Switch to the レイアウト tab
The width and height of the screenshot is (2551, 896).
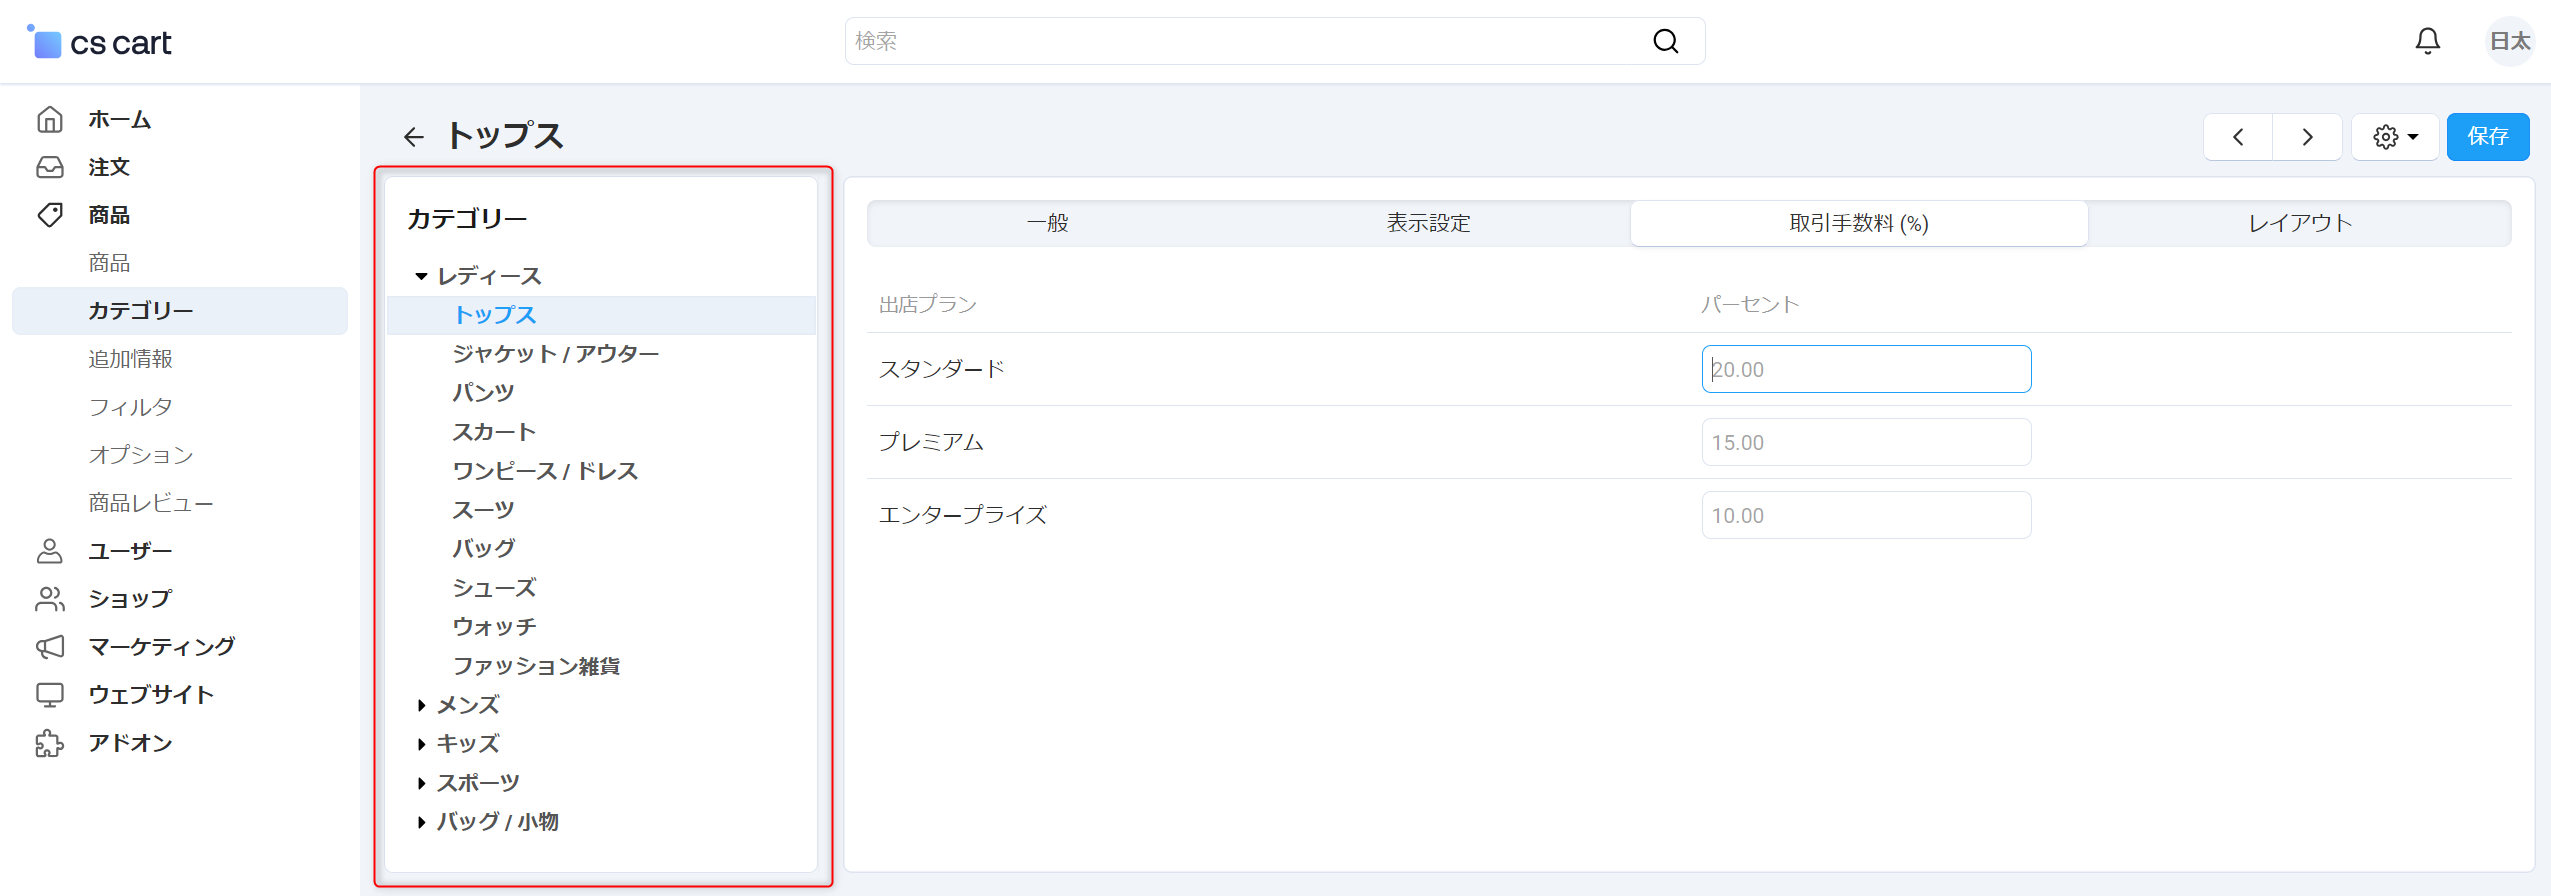coord(2299,223)
